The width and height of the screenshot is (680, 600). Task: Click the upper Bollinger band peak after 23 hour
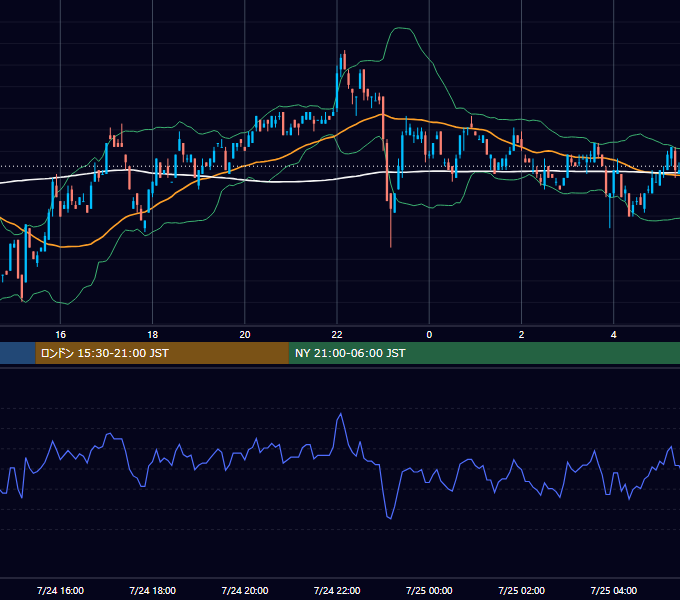(x=400, y=29)
